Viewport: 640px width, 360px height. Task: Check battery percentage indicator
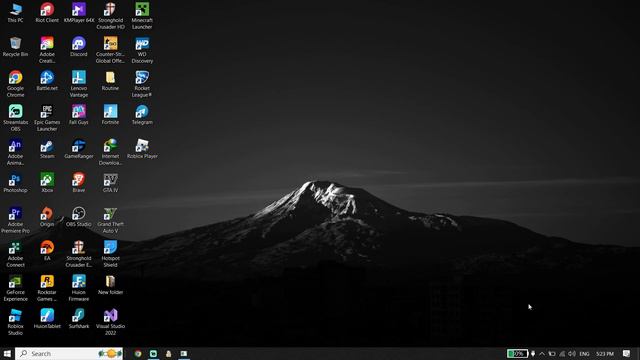(517, 353)
